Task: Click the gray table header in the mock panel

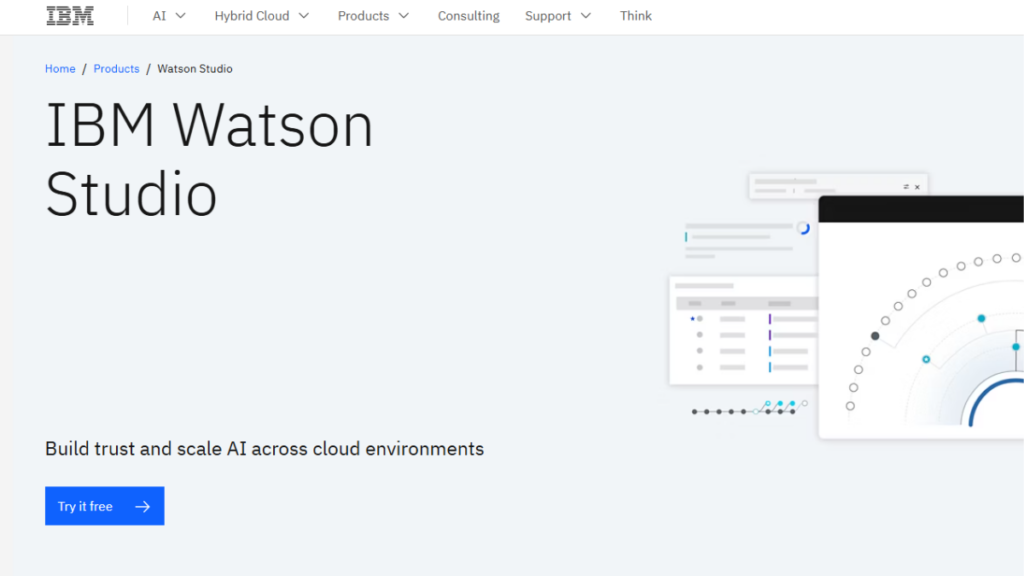Action: point(743,304)
